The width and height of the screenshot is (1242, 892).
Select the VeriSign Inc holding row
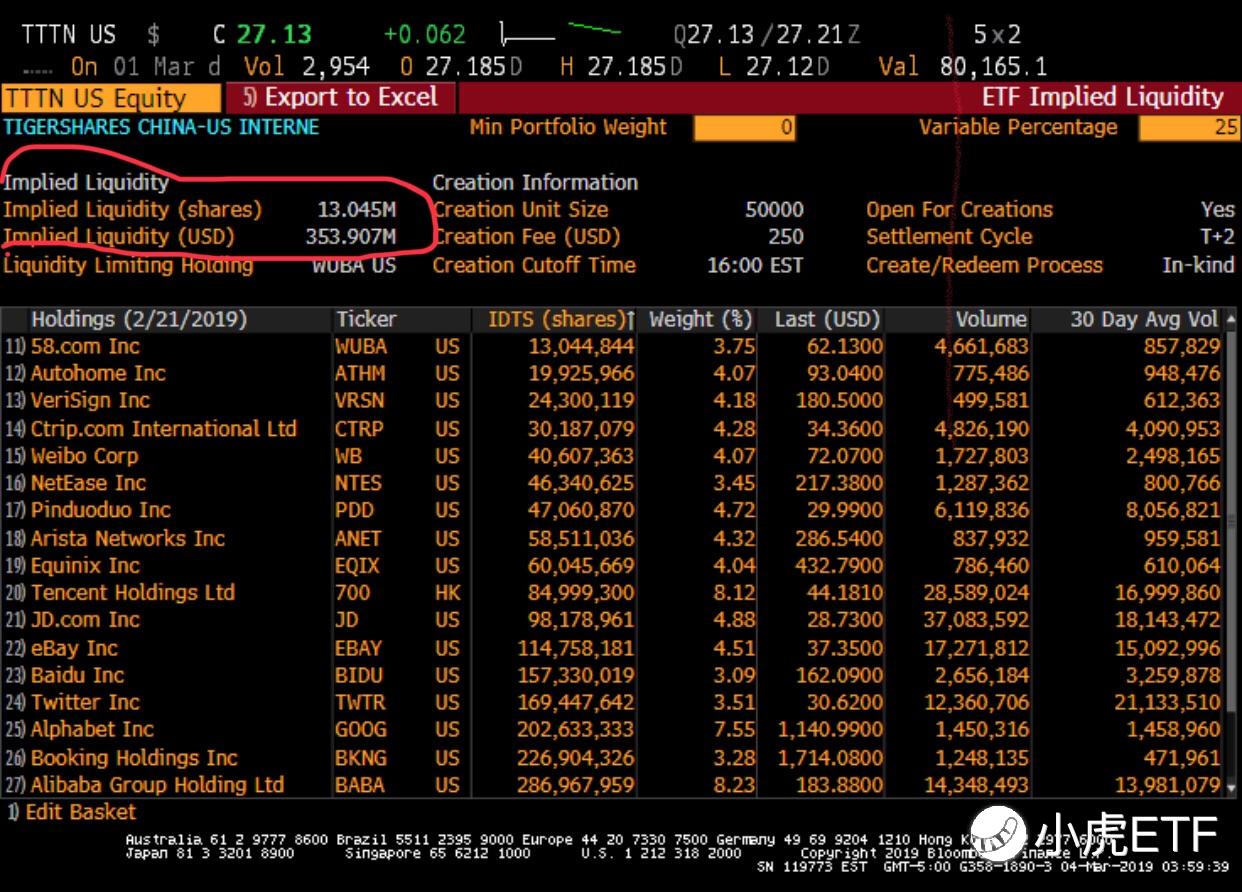(613, 401)
